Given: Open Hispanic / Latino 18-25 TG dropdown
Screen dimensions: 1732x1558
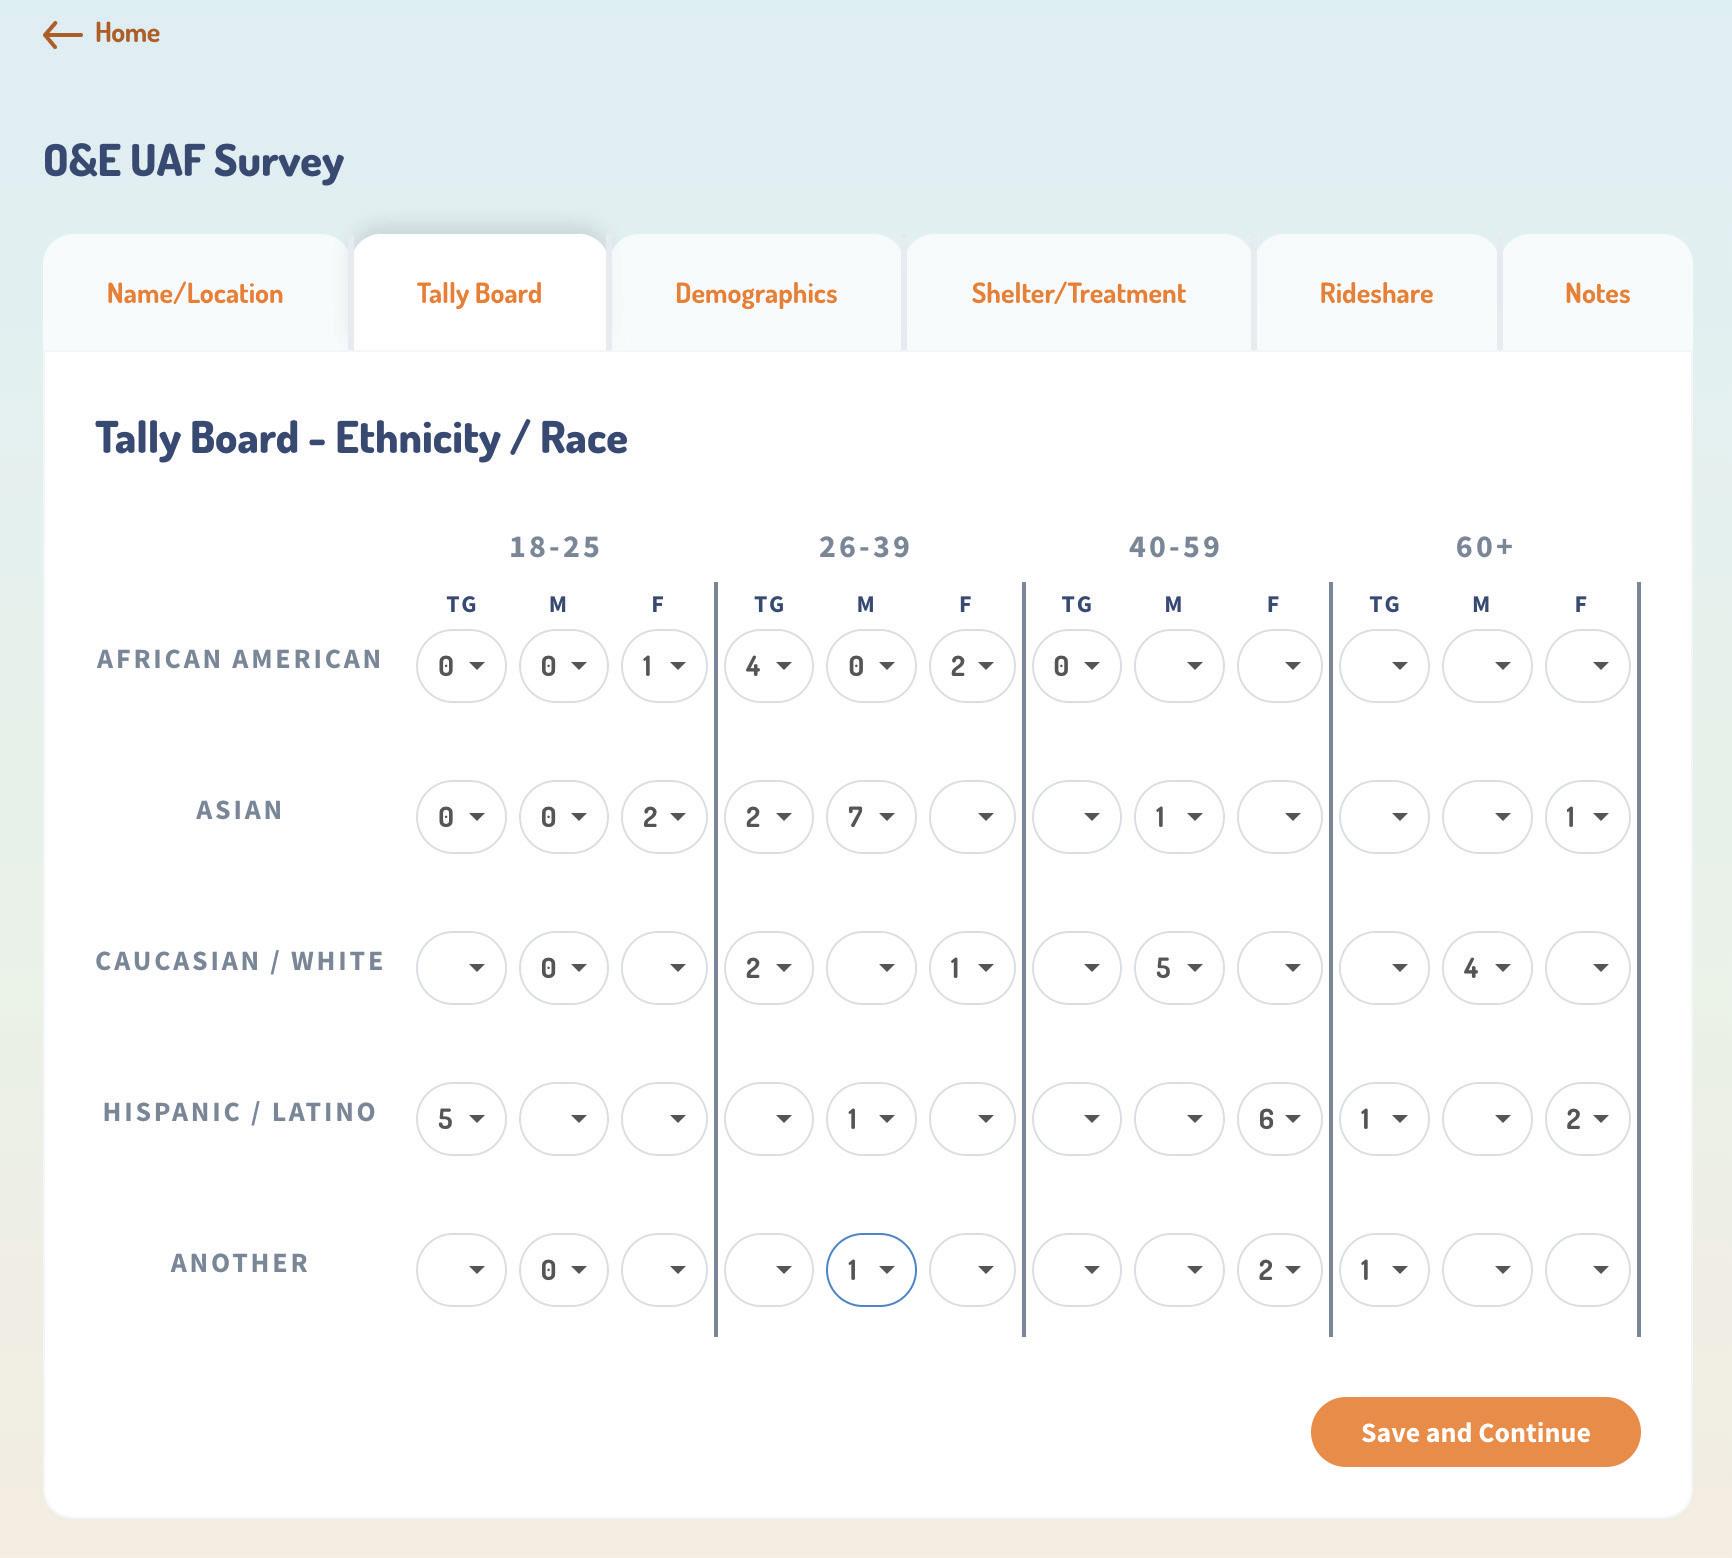Looking at the screenshot, I should (x=461, y=1119).
